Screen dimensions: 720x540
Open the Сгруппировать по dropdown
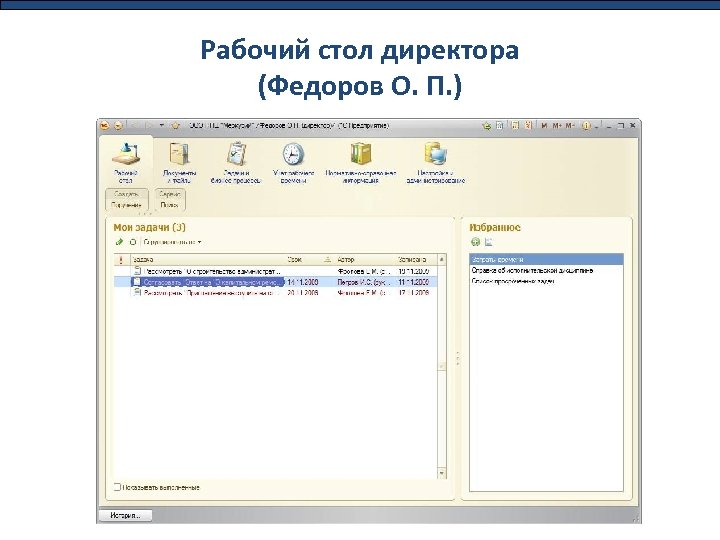[172, 242]
